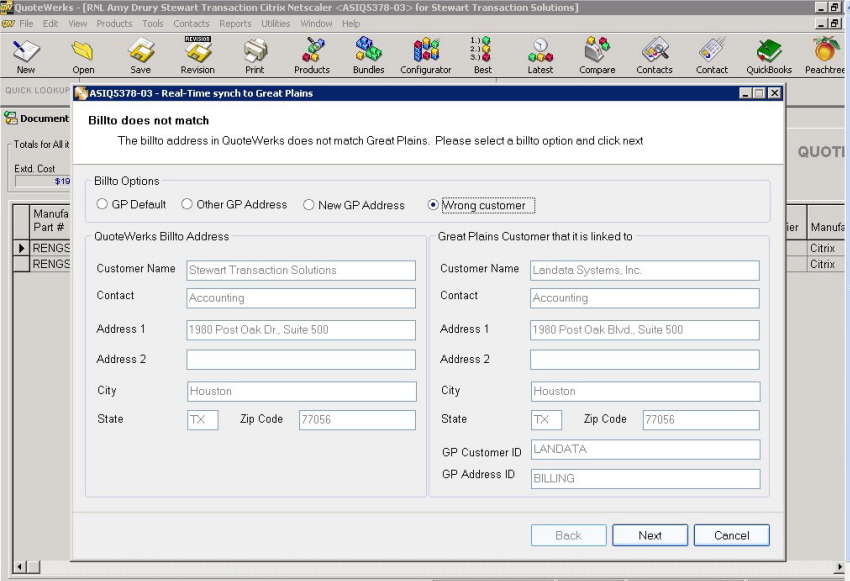Click the QuoteWerks City field
Screen dimensions: 850x581
tap(301, 391)
